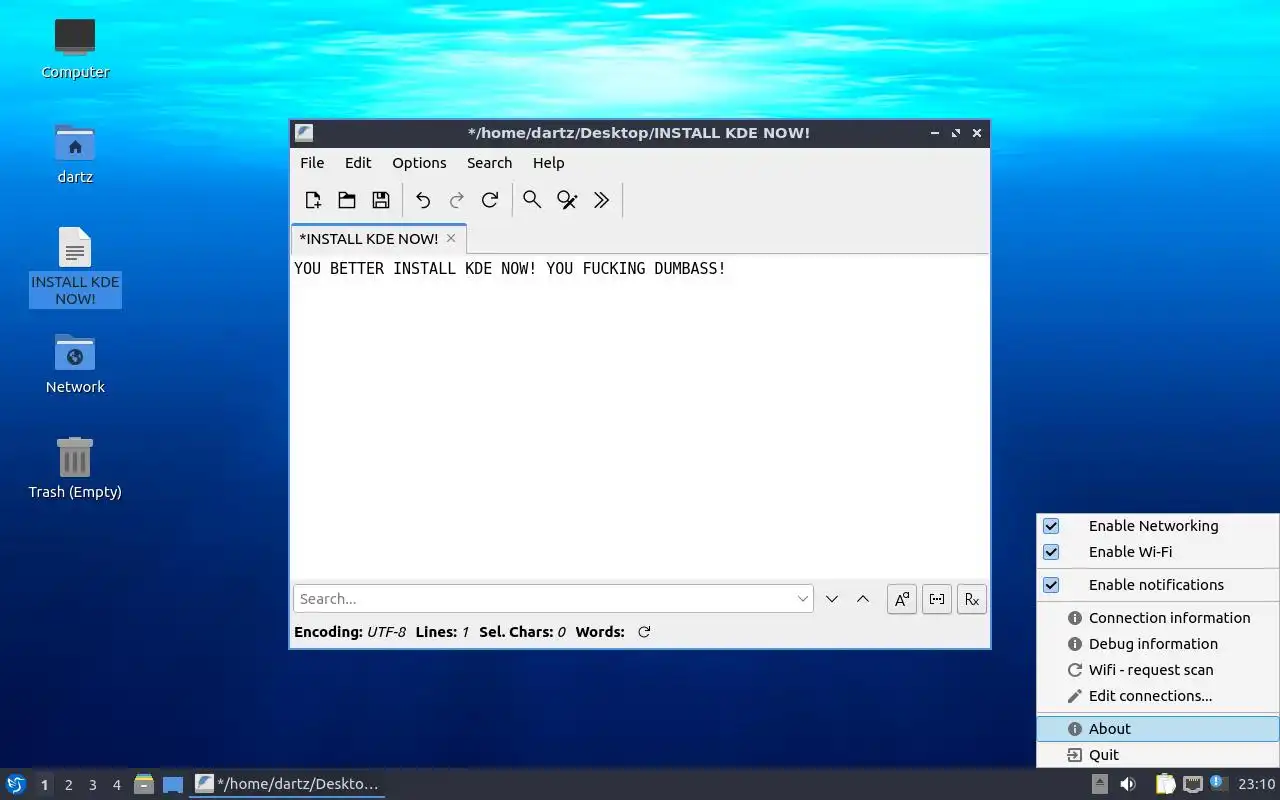Click the 23:10 panel clock
Viewport: 1280px width, 800px height.
click(x=1257, y=784)
